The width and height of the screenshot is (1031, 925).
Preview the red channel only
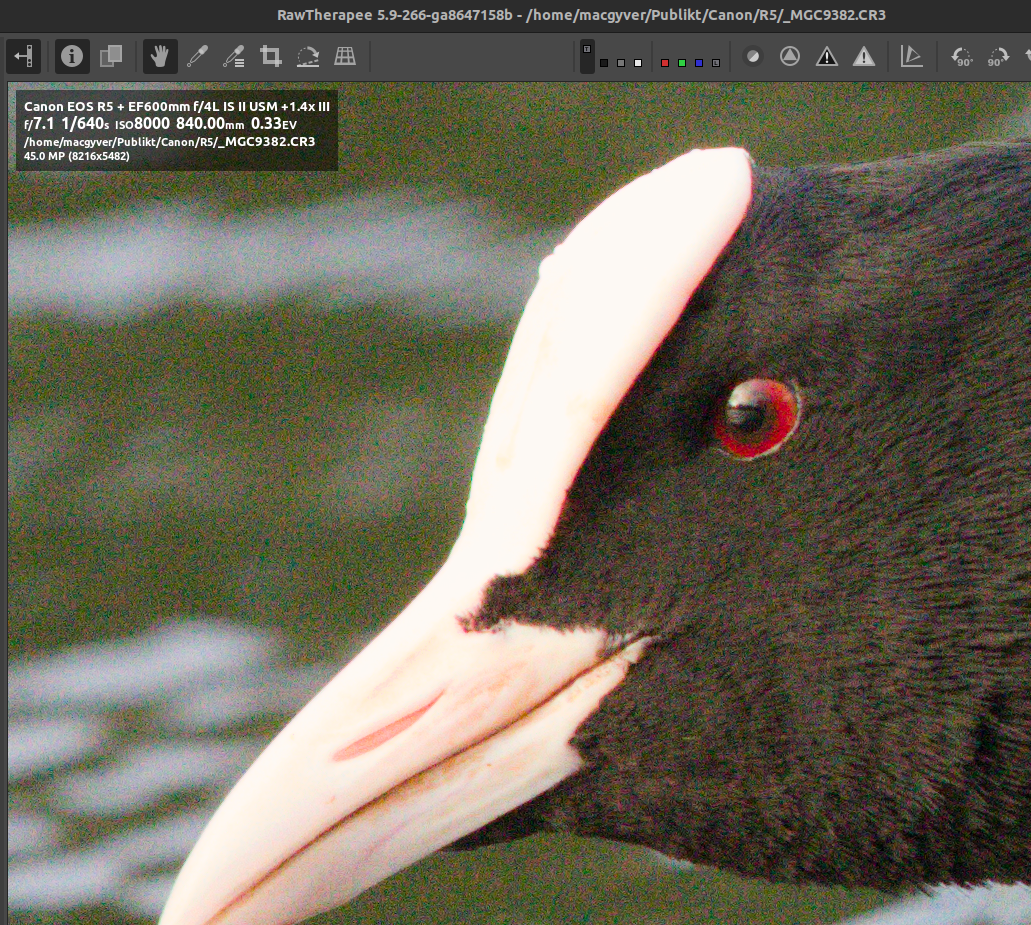664,63
